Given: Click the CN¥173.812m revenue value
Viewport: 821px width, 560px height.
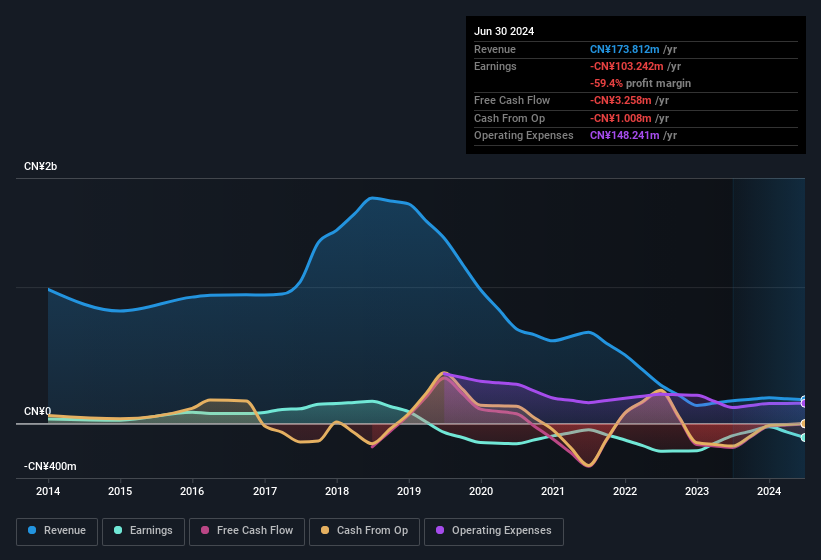Looking at the screenshot, I should pyautogui.click(x=625, y=49).
